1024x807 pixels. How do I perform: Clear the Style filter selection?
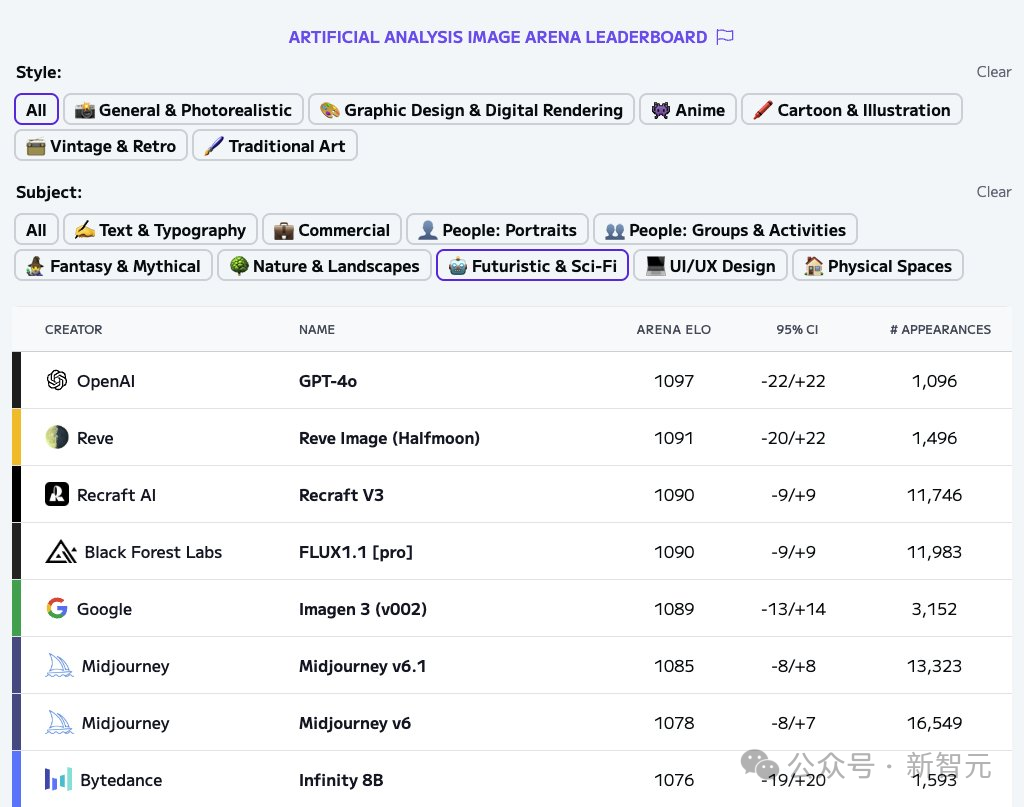pos(993,72)
